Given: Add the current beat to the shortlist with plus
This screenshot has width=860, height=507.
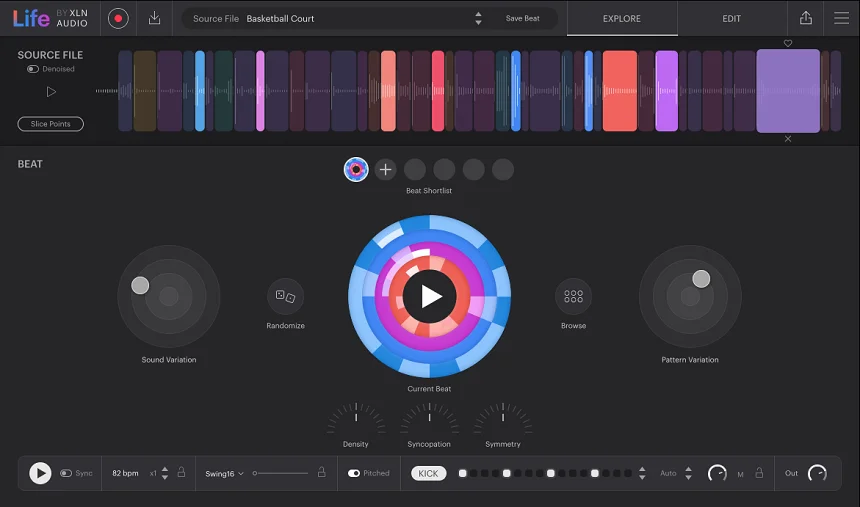Looking at the screenshot, I should click(x=386, y=170).
